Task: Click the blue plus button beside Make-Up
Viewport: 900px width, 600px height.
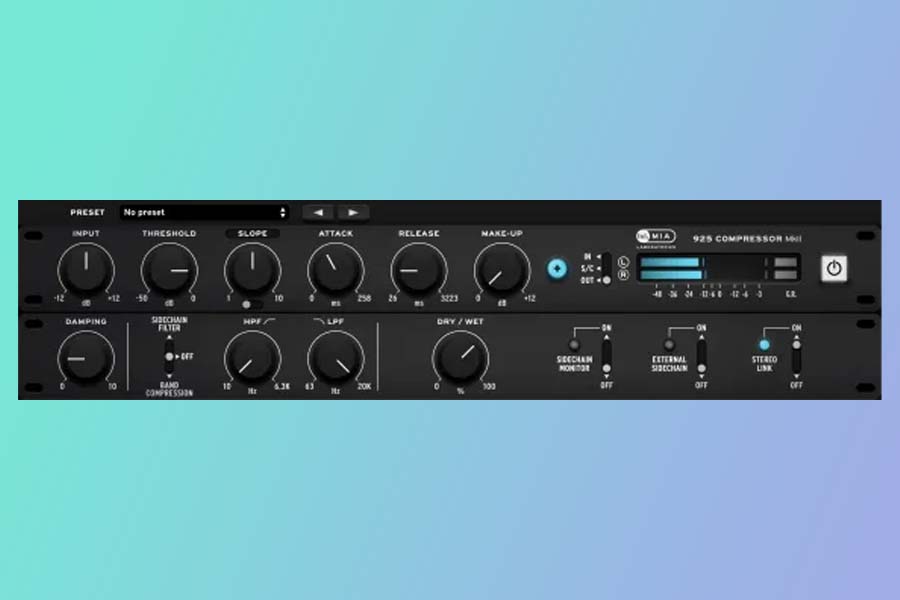Action: click(x=557, y=268)
